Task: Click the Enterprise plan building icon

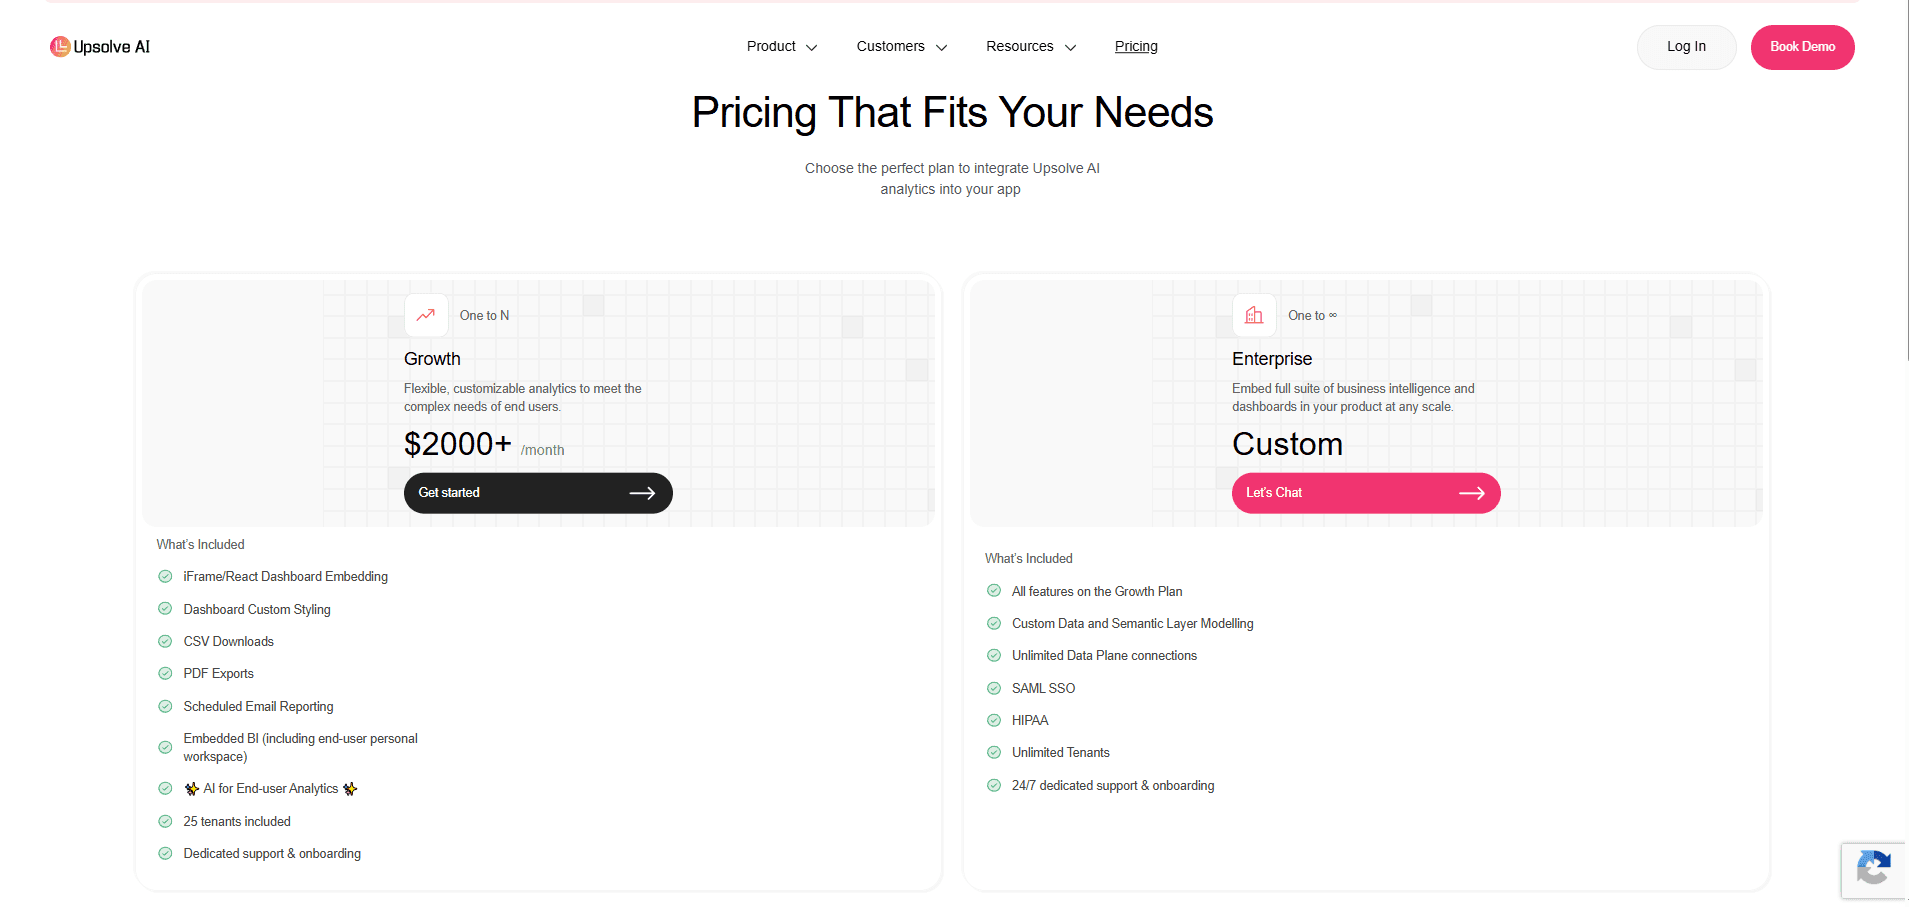Action: (1254, 315)
